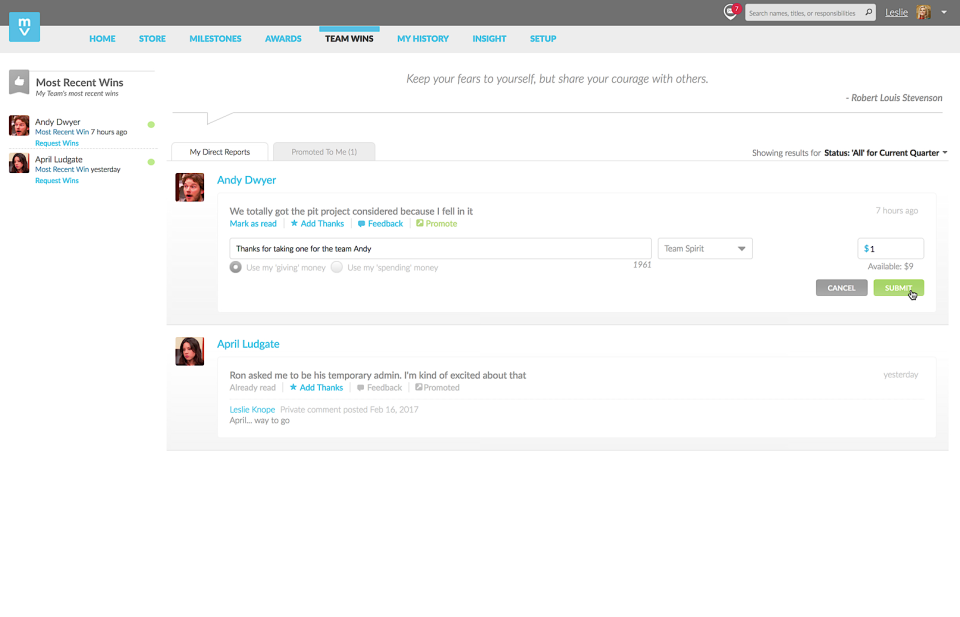This screenshot has width=960, height=617.
Task: Click 'Available: $9' text
Action: click(890, 266)
